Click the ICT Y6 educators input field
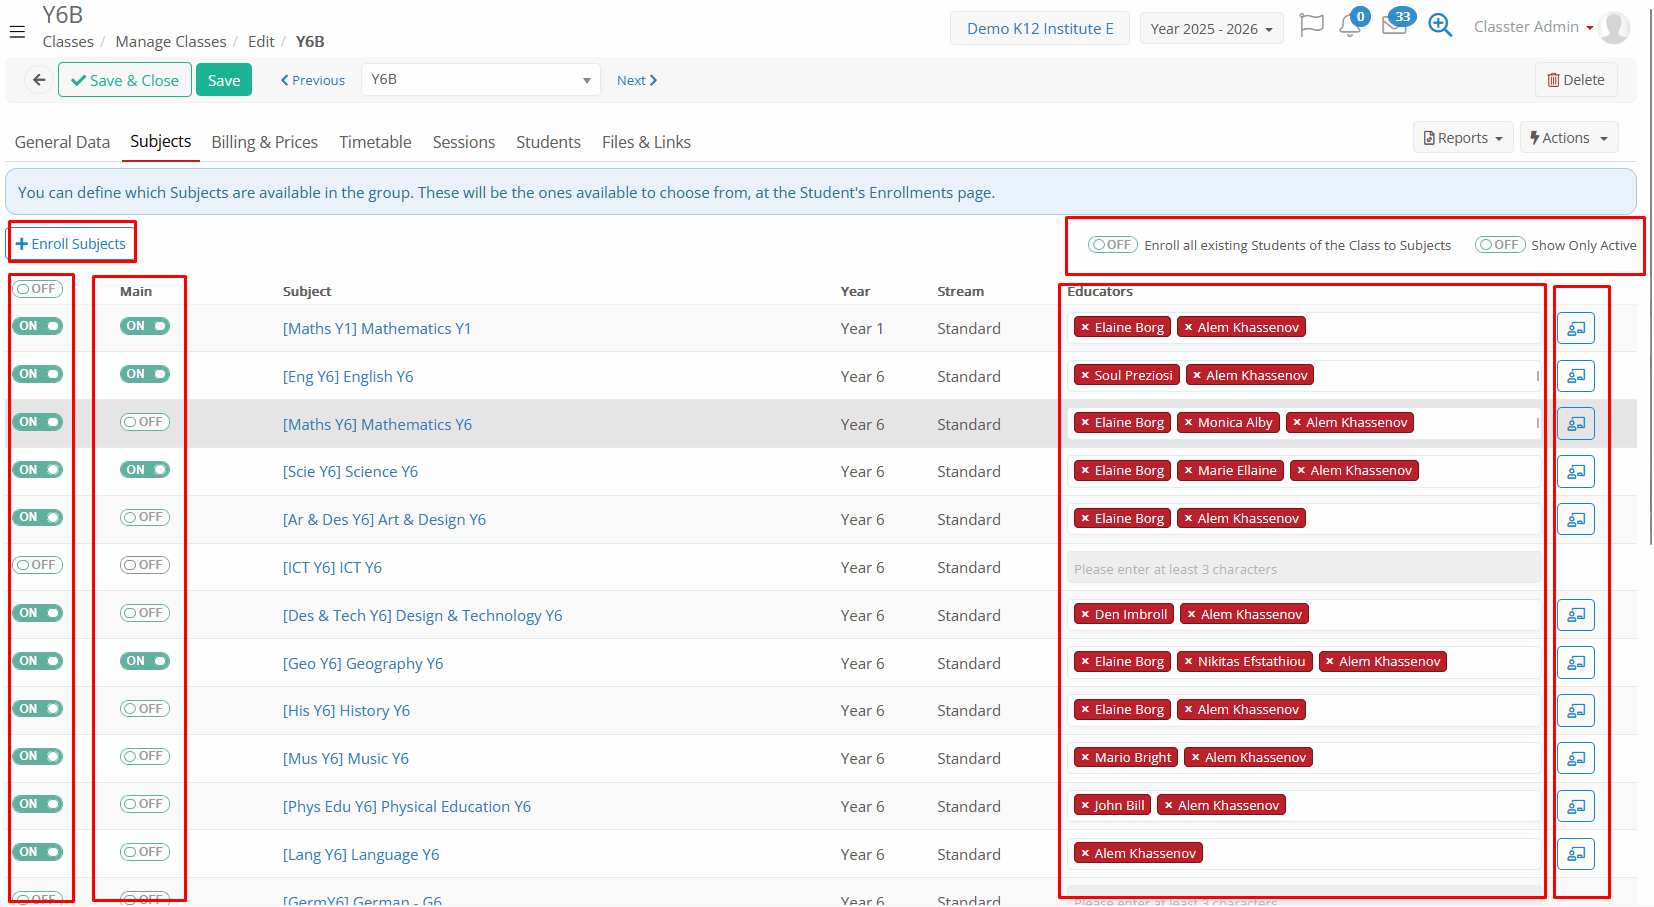The height and width of the screenshot is (907, 1654). point(1302,568)
